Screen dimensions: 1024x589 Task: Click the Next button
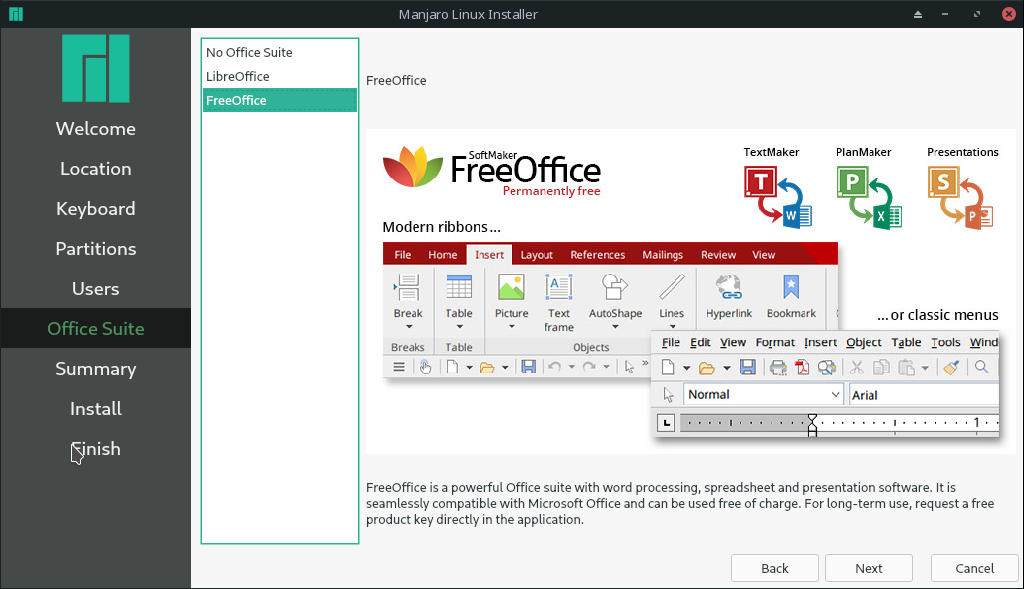point(869,568)
